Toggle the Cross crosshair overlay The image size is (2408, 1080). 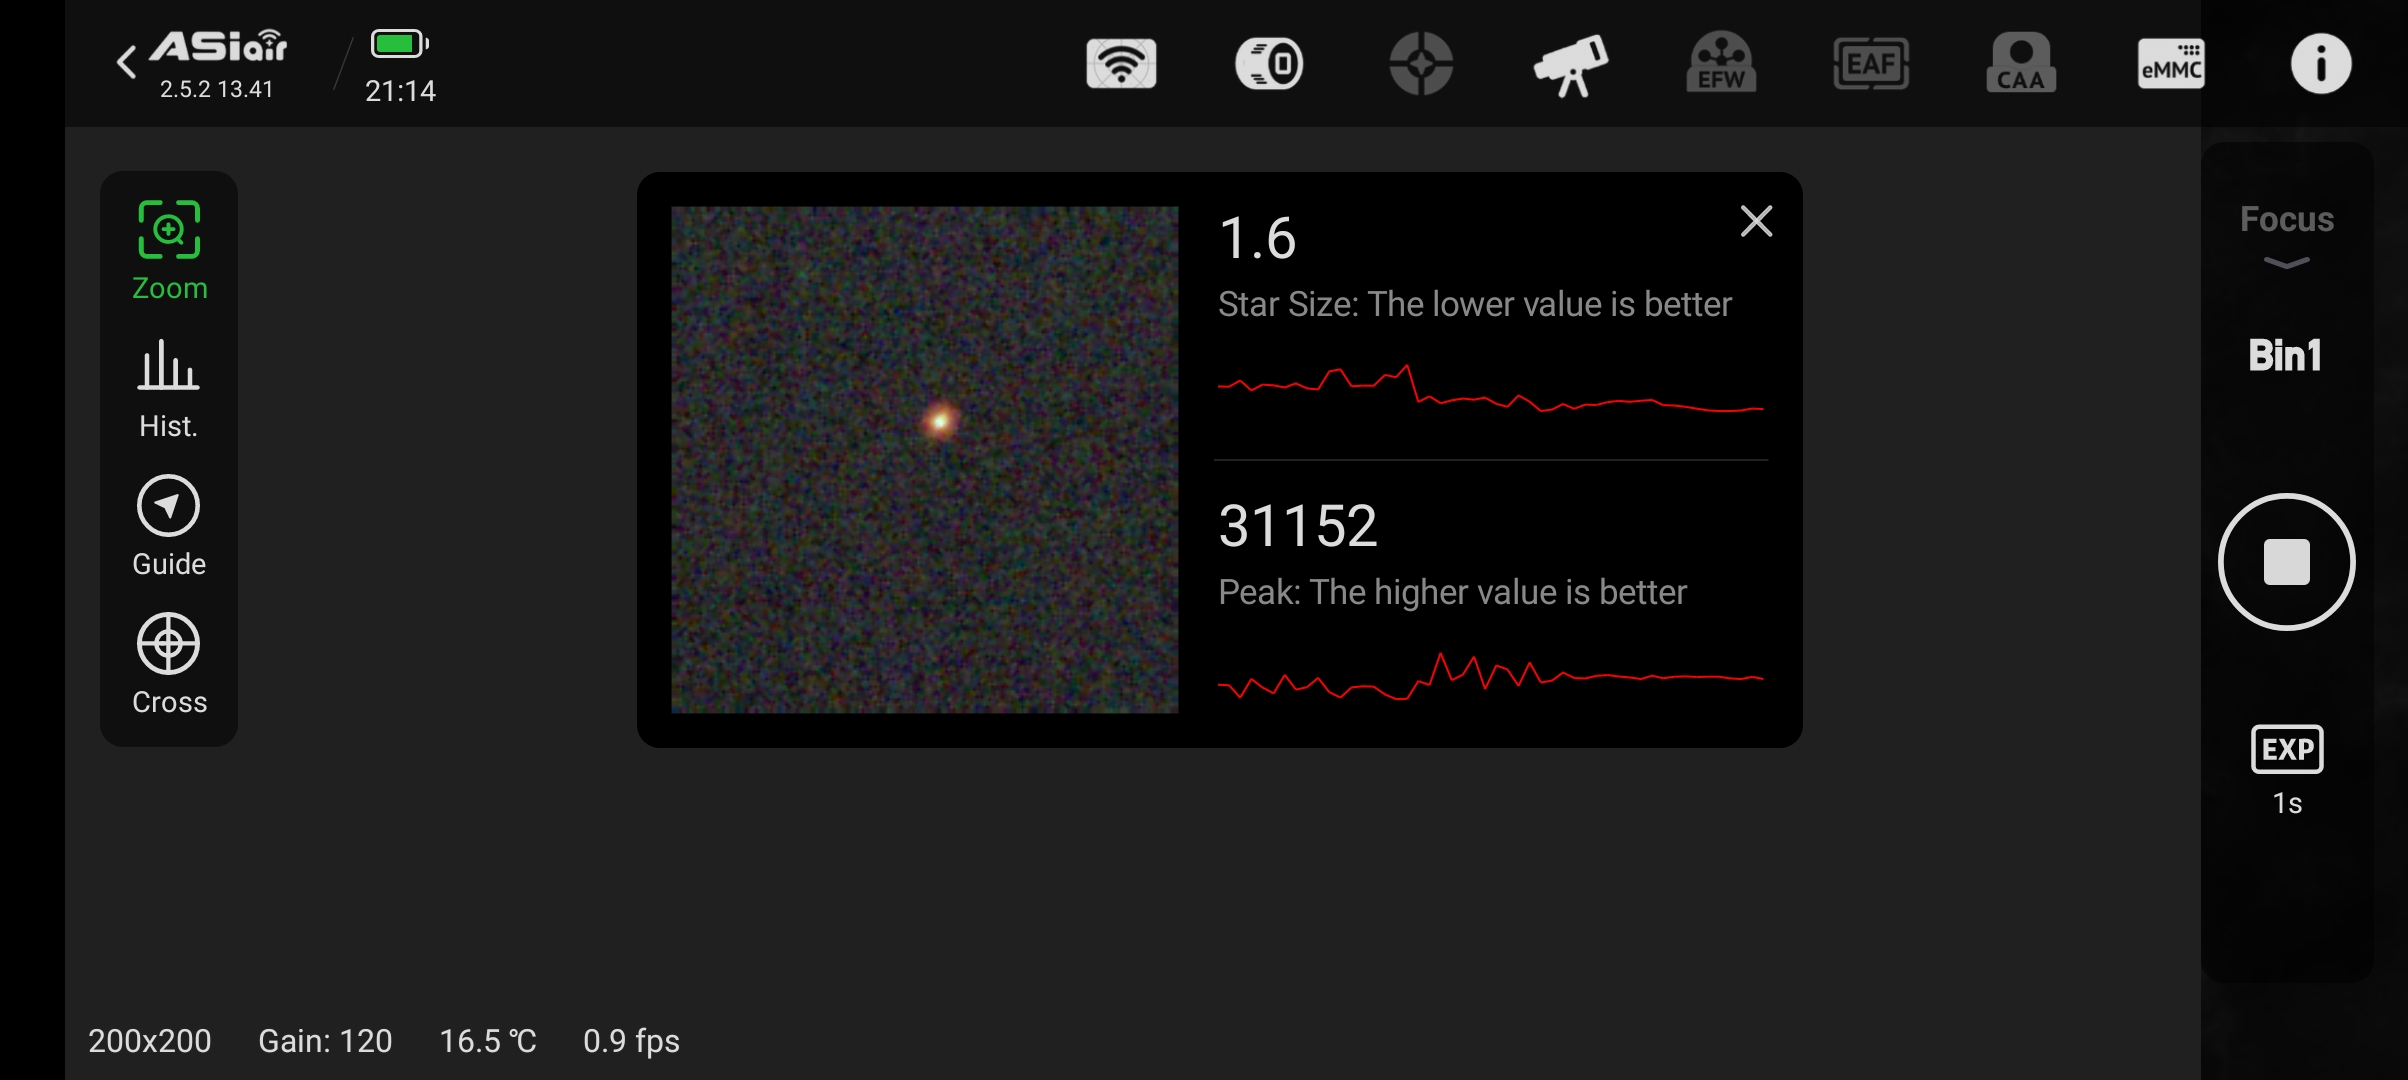coord(169,664)
